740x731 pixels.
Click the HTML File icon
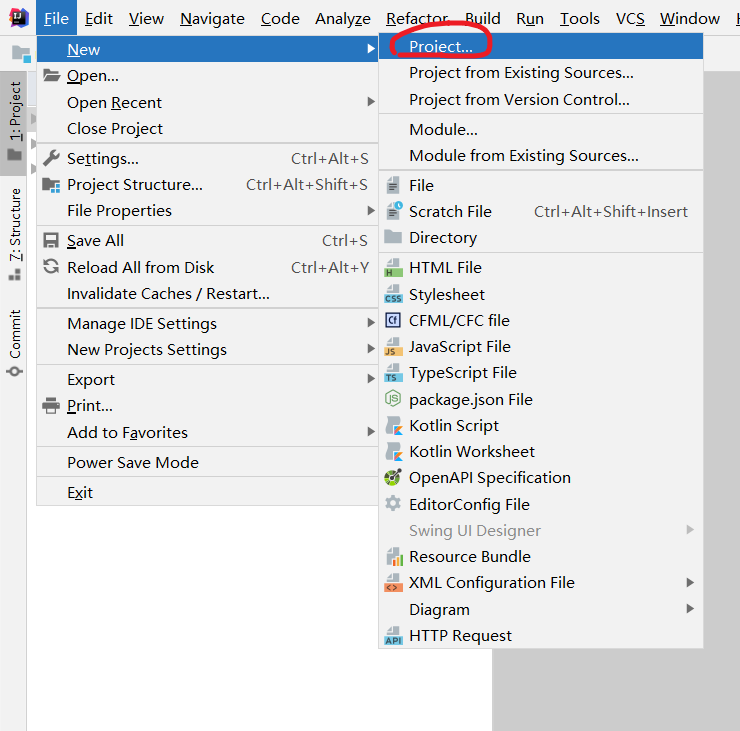(x=393, y=268)
